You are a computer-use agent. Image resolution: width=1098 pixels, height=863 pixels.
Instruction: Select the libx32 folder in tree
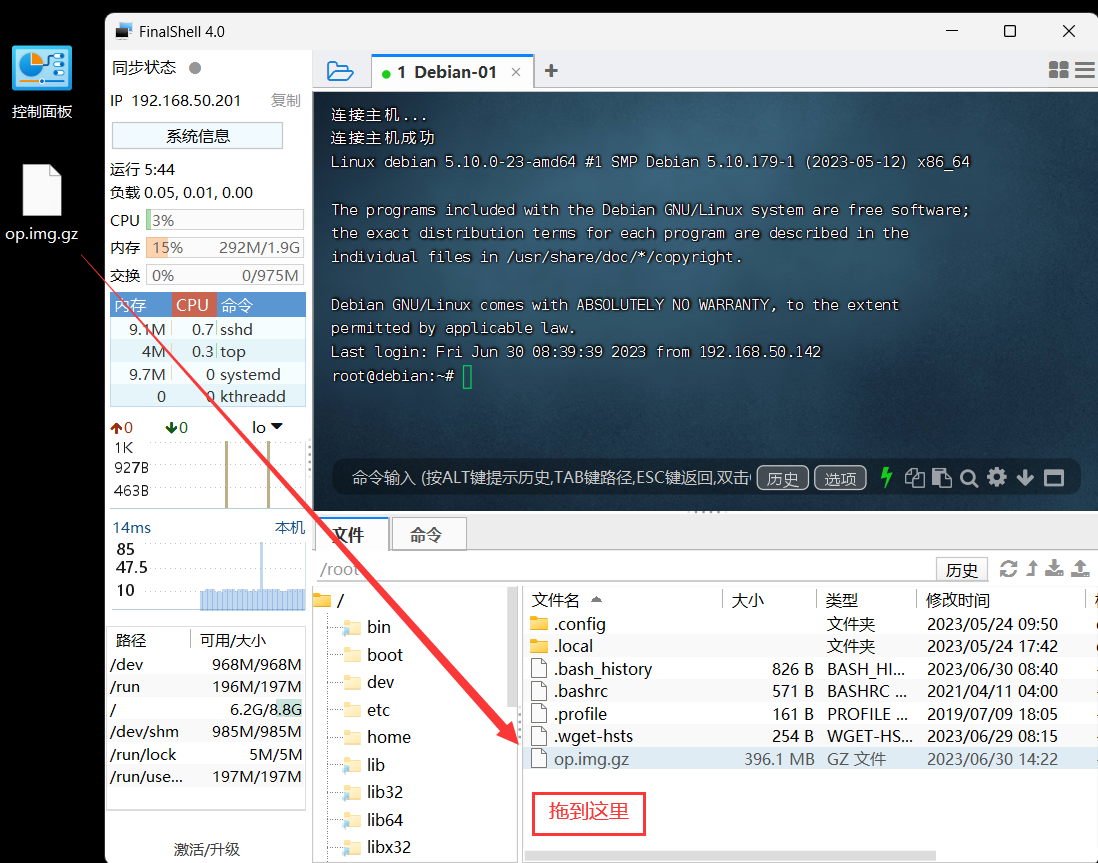377,847
